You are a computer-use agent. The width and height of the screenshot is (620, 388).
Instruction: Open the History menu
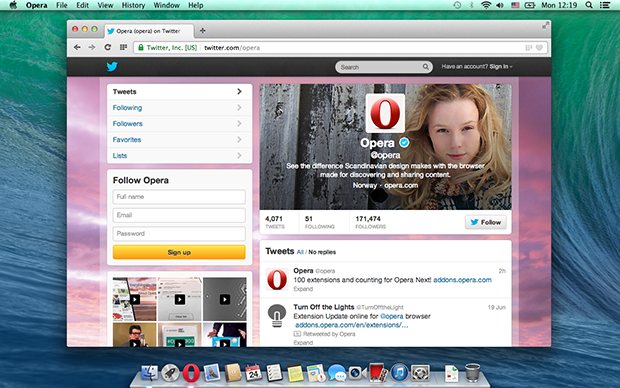[x=133, y=5]
